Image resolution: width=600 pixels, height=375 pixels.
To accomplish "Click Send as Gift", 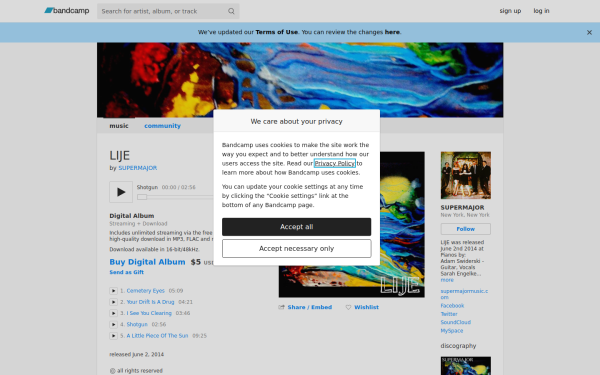I will pos(127,272).
